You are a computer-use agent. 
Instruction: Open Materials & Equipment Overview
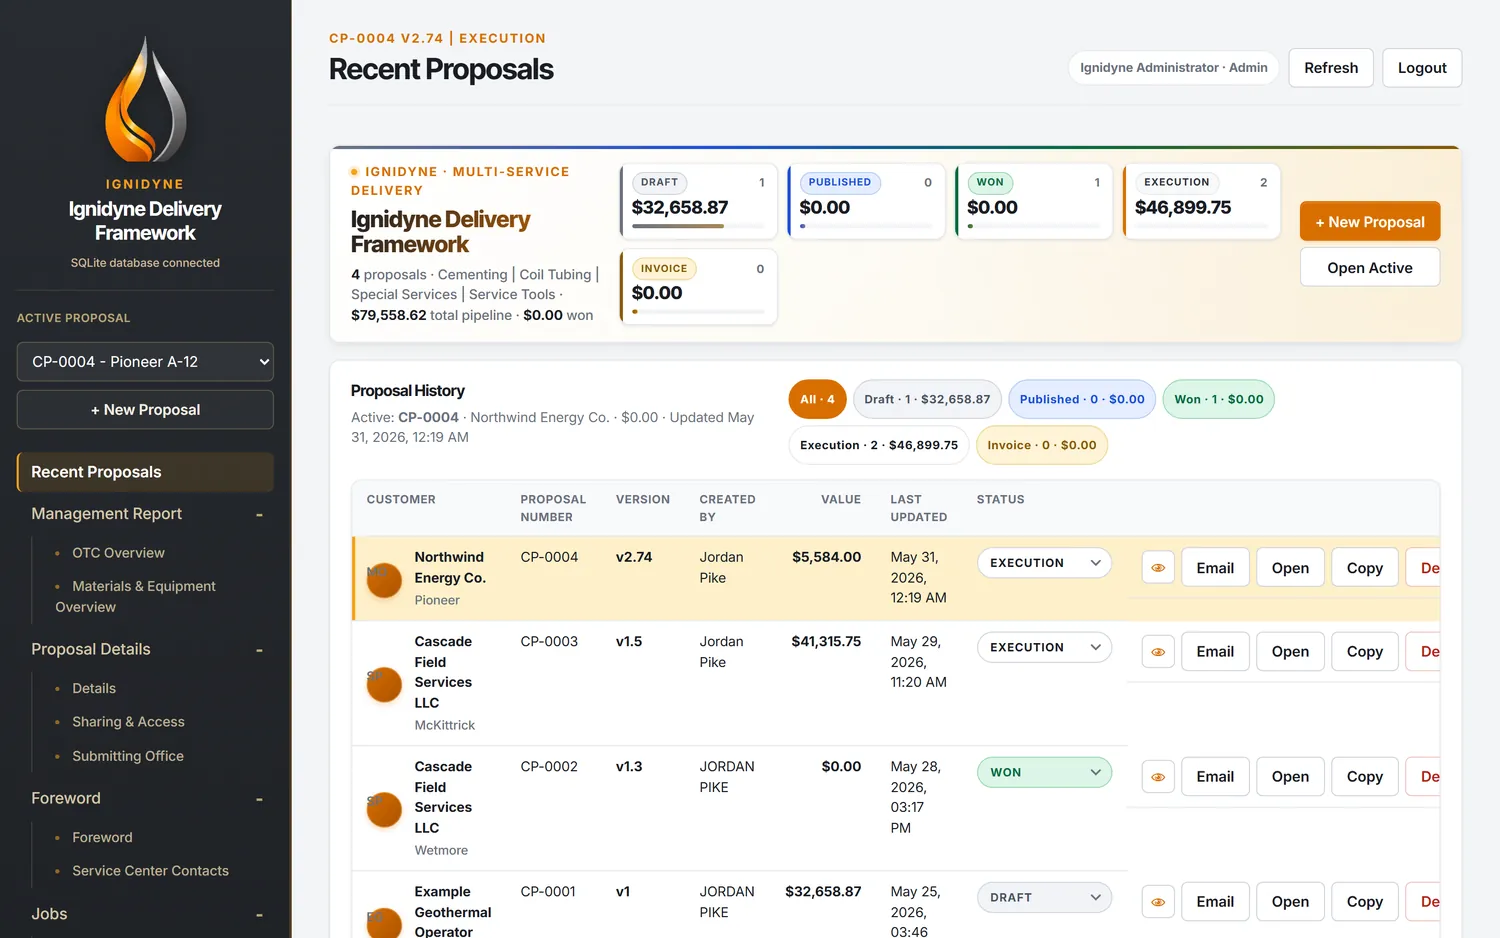(135, 597)
